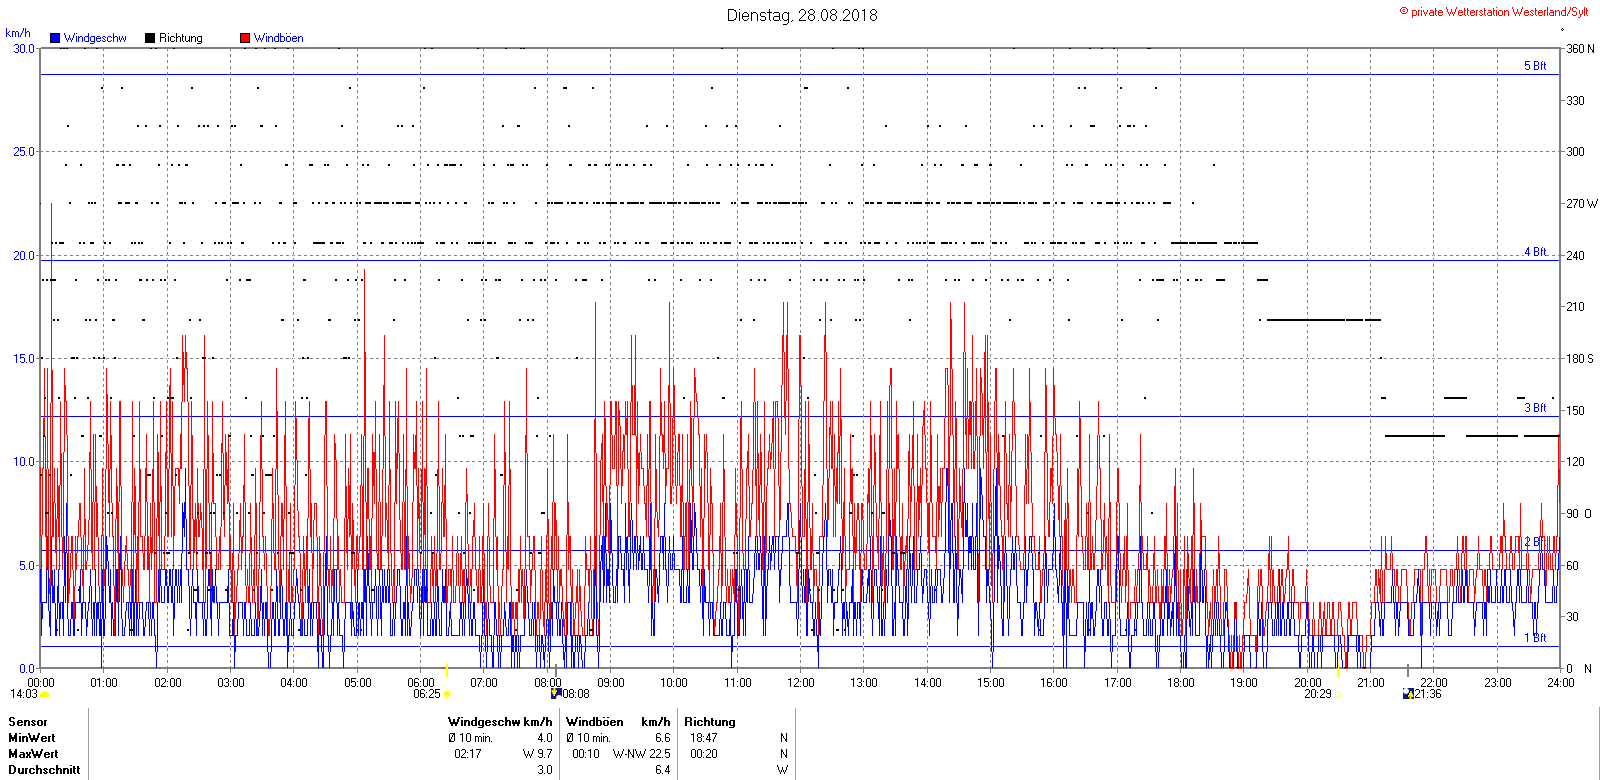Click the '30.0' speed axis value
This screenshot has width=1600, height=780.
24,48
